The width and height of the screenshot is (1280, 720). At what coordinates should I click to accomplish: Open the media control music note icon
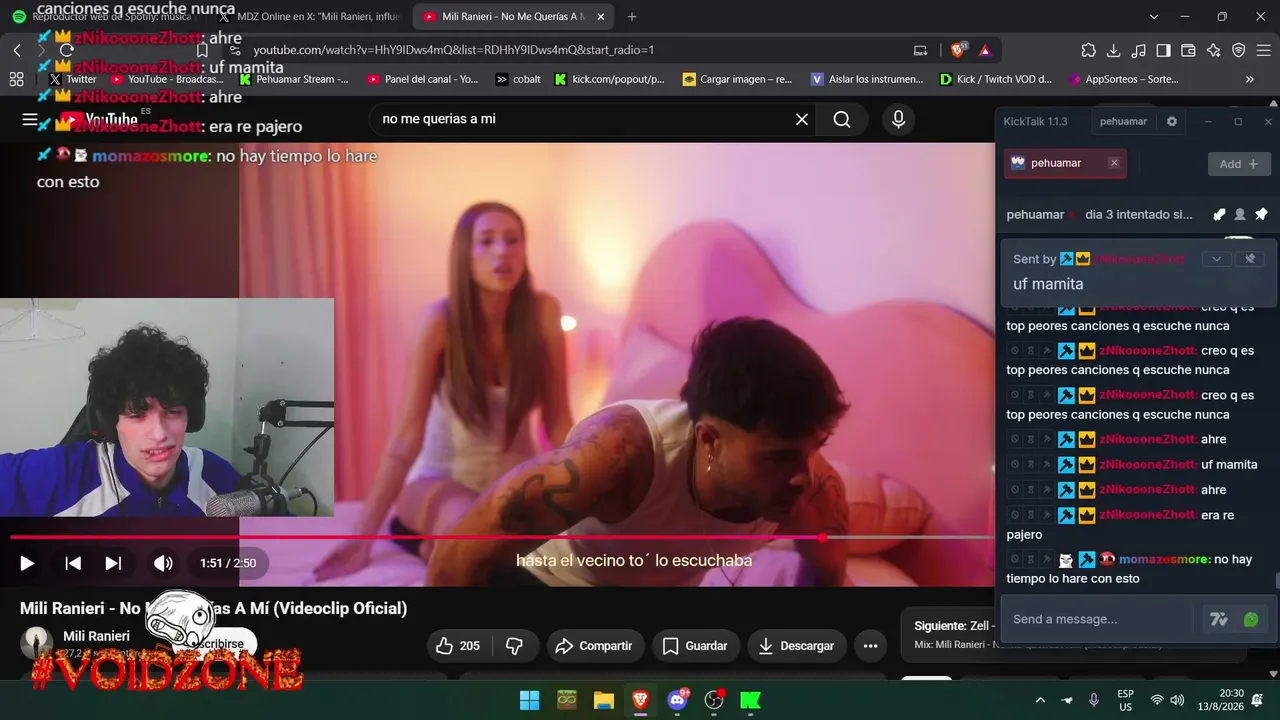1139,50
